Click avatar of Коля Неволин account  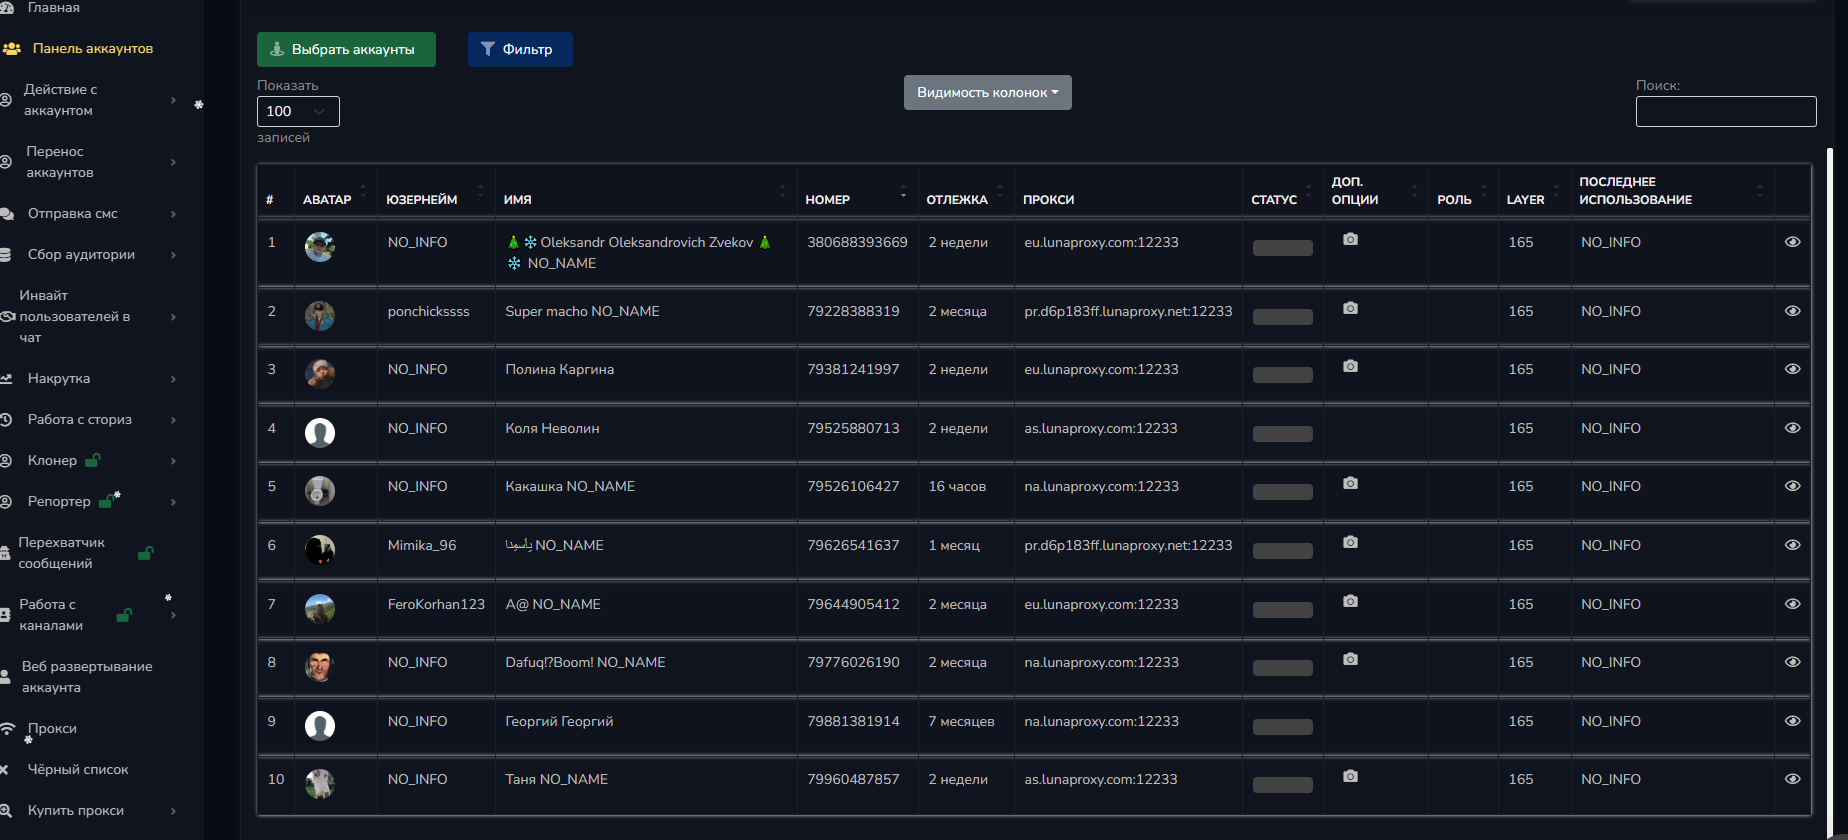[320, 432]
